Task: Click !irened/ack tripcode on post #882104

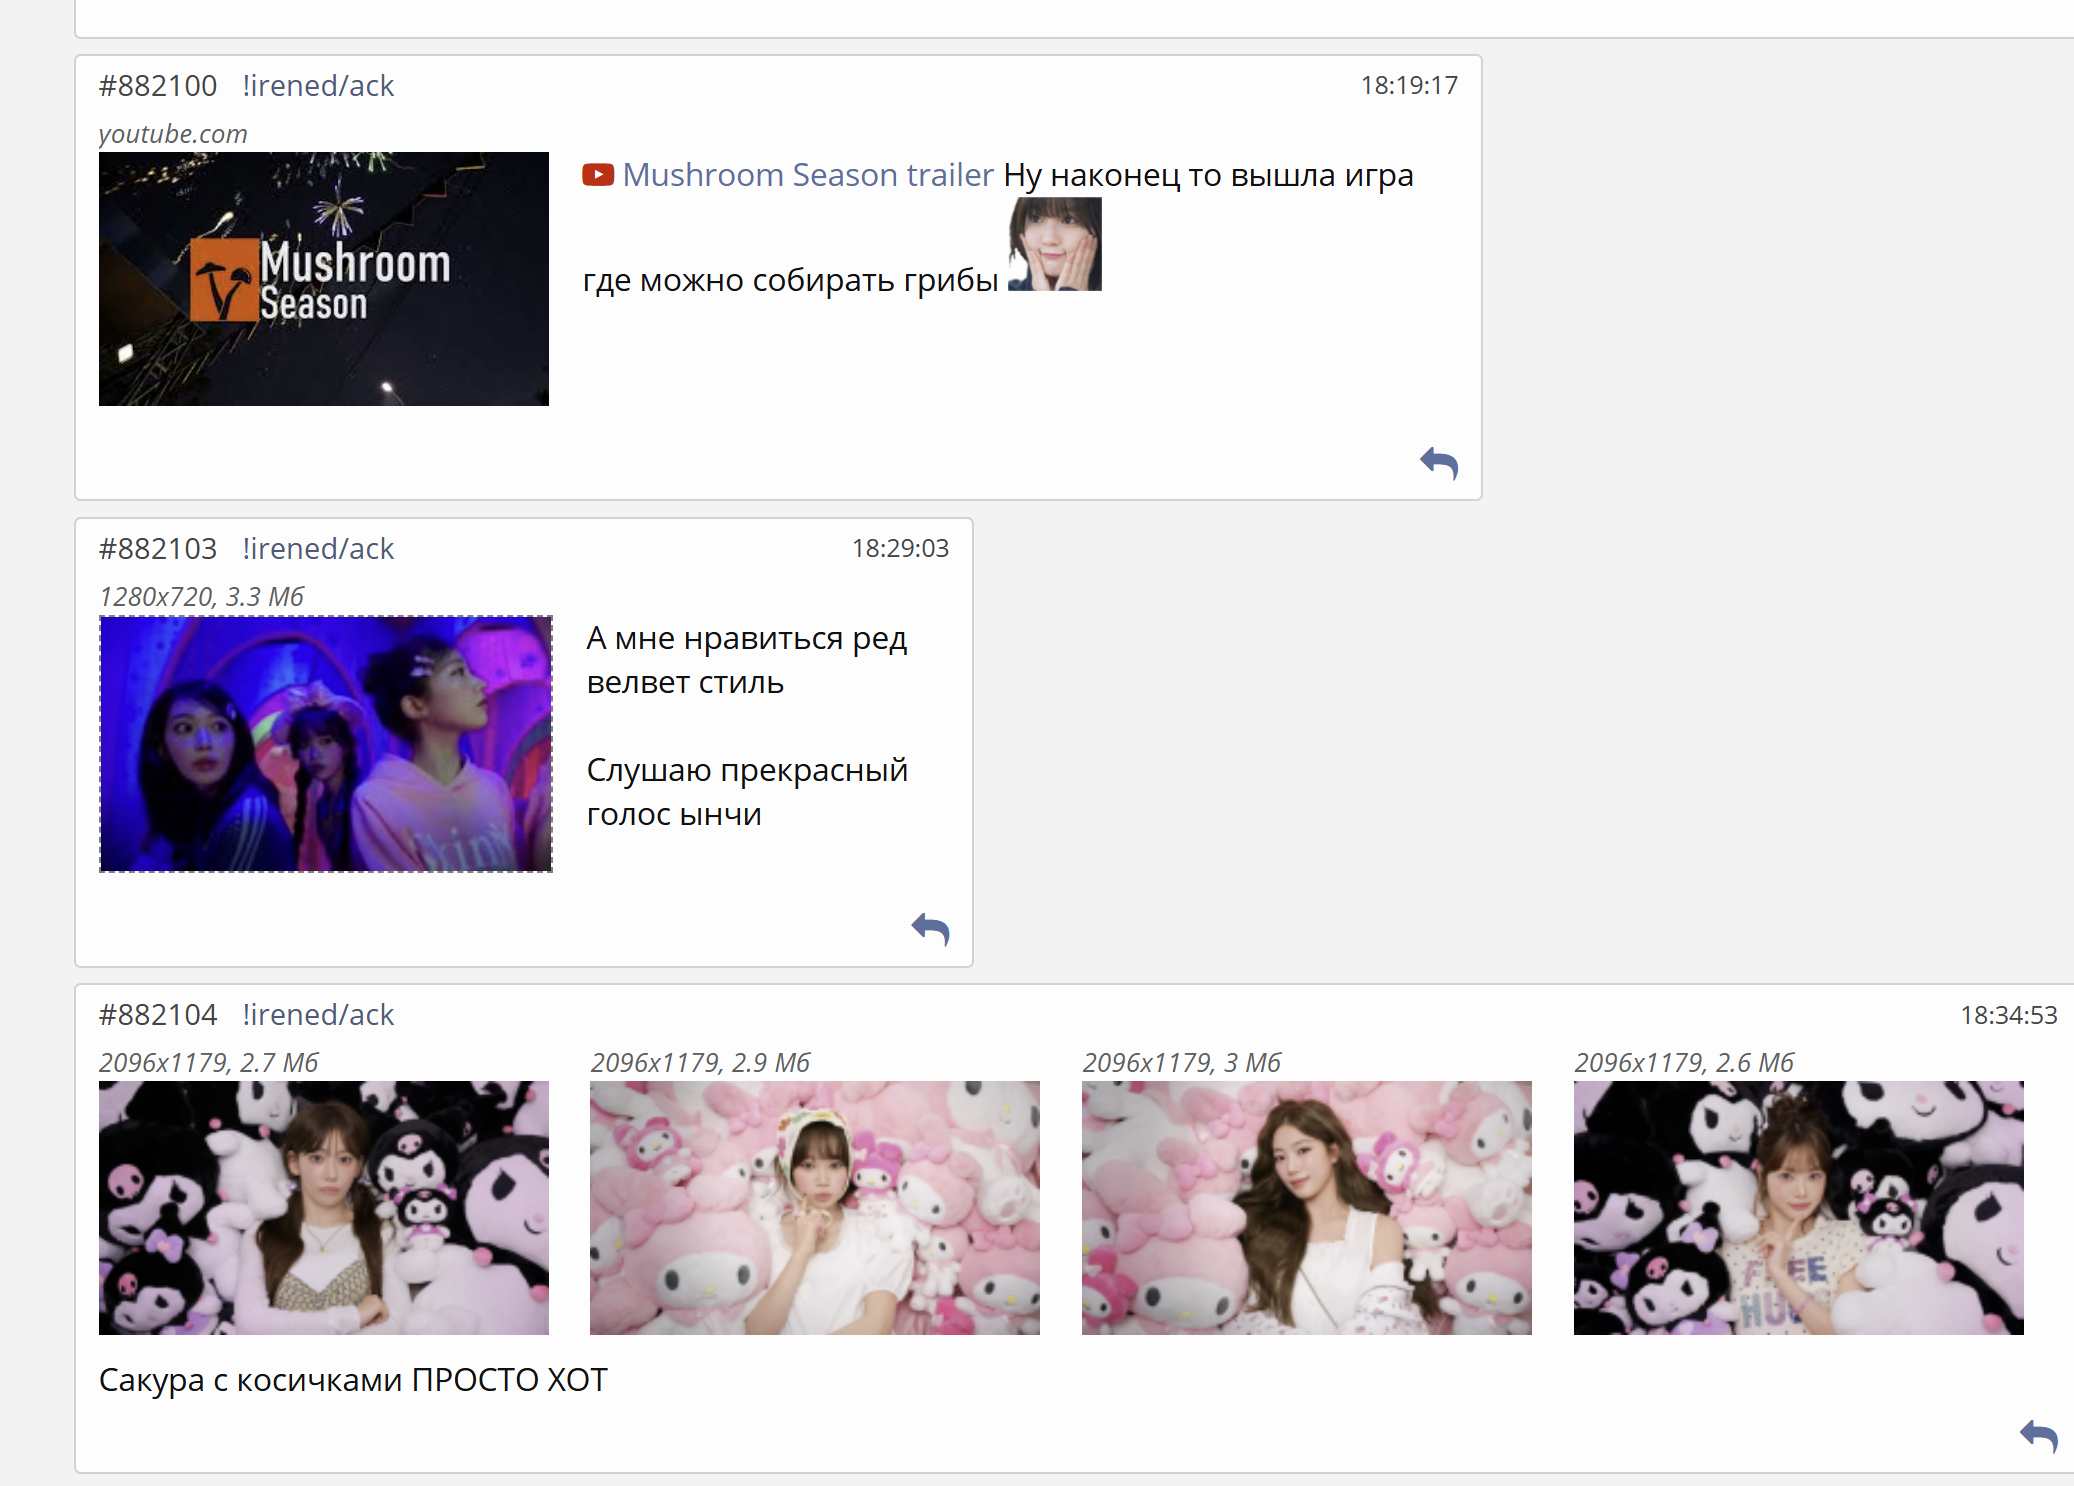Action: (318, 1015)
